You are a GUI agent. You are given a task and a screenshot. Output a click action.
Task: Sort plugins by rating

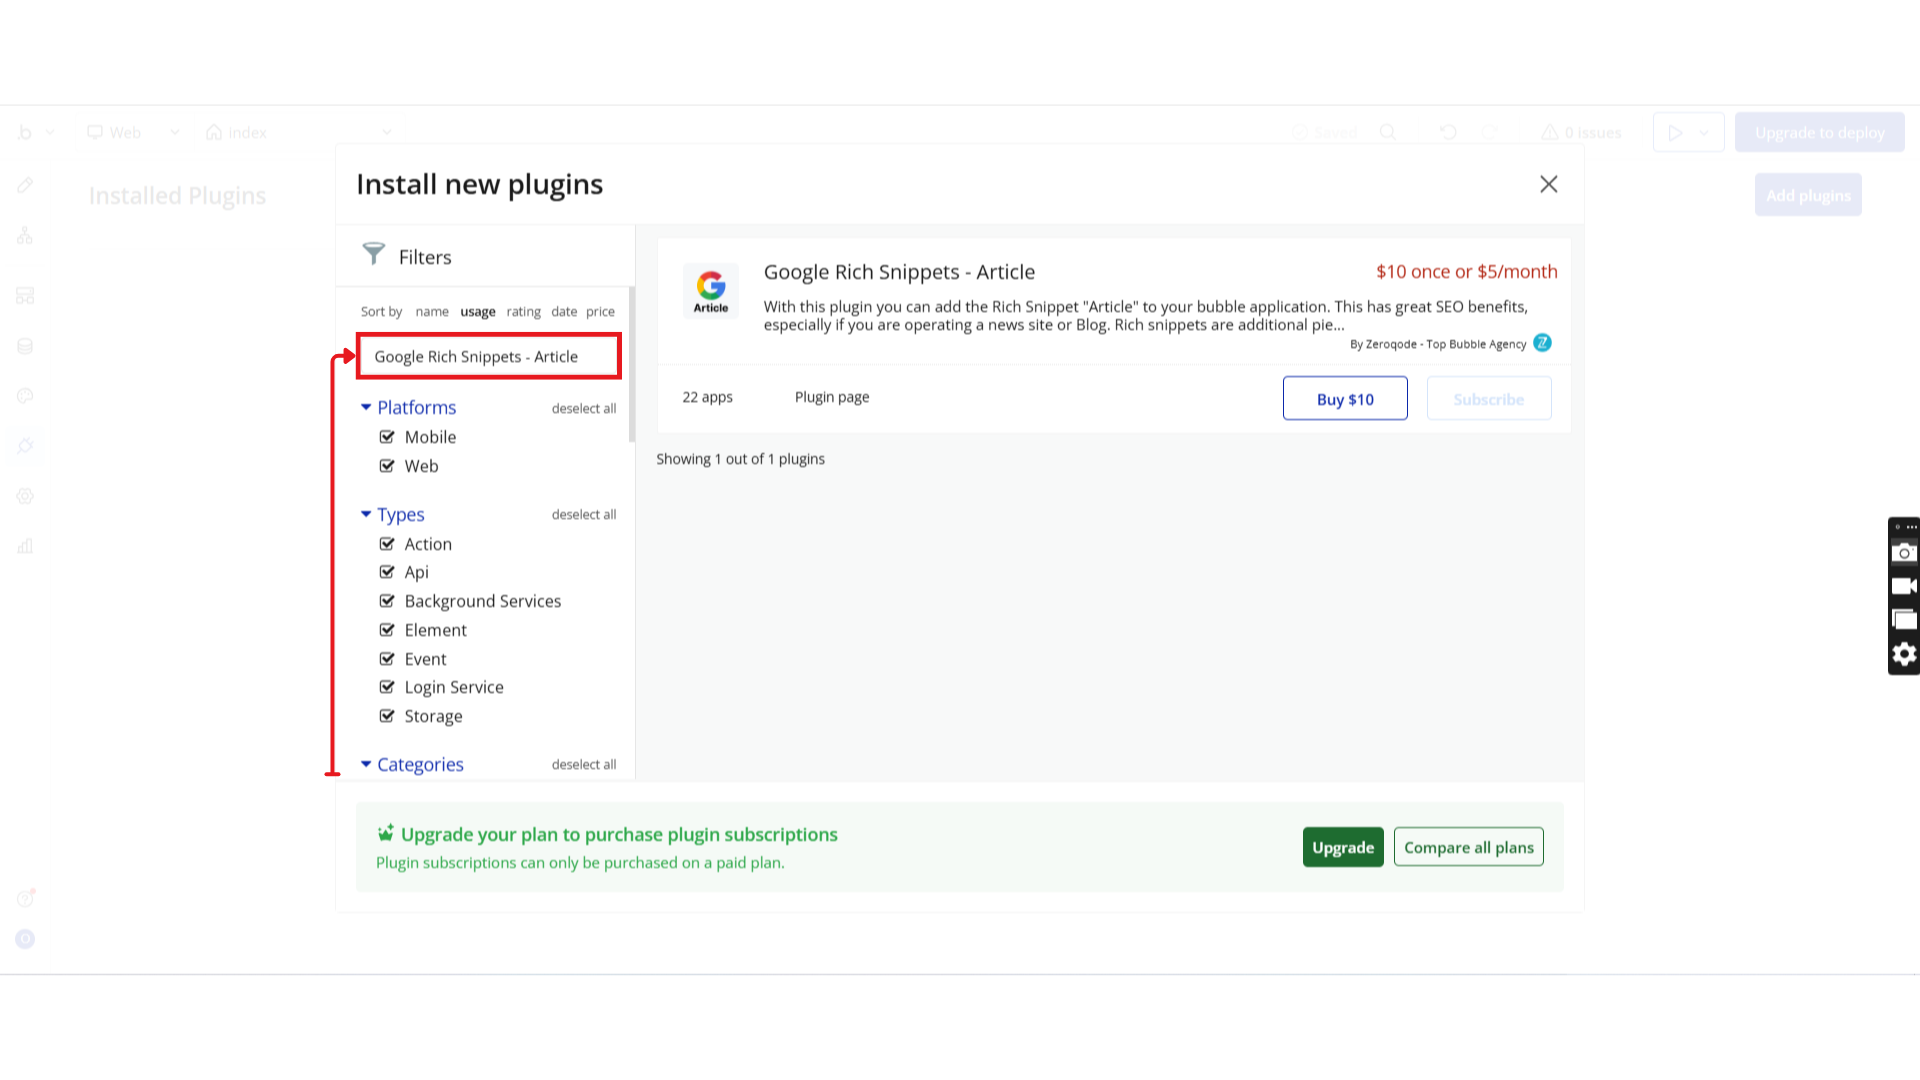tap(523, 312)
